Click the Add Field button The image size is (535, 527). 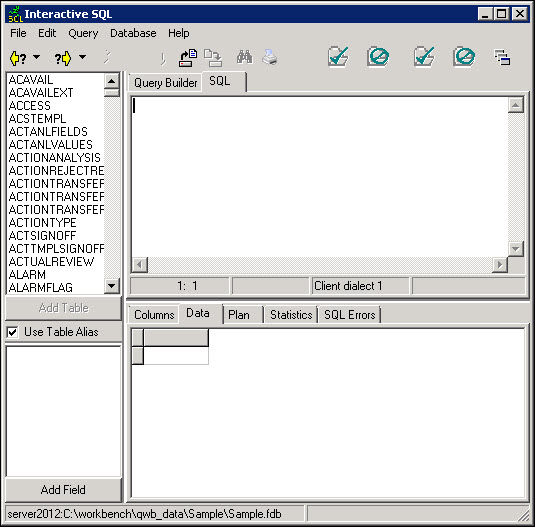coord(63,490)
